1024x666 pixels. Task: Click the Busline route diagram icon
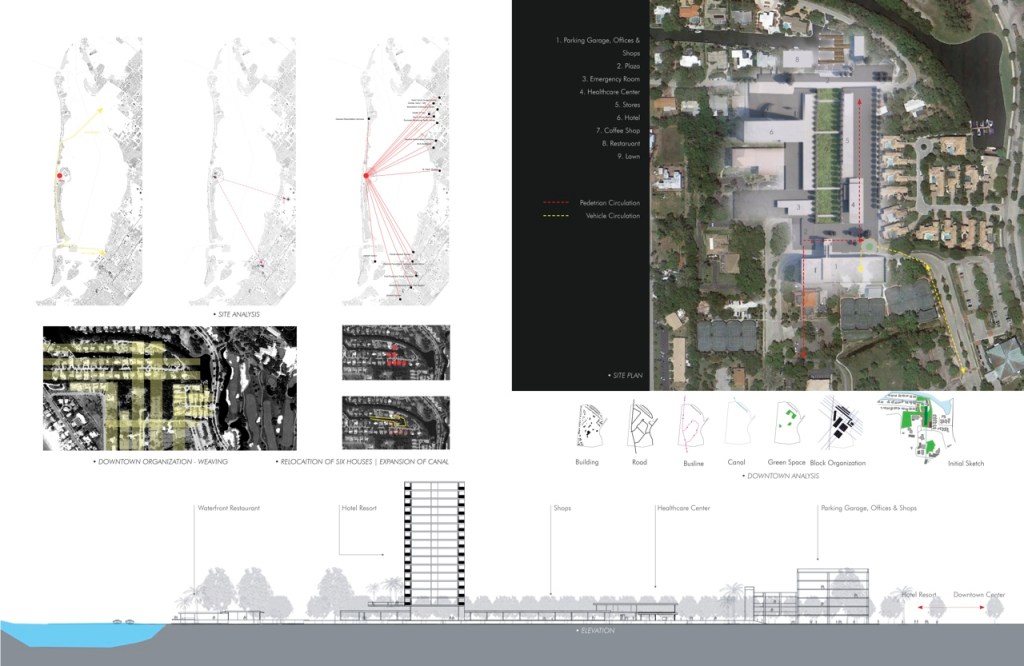(688, 426)
